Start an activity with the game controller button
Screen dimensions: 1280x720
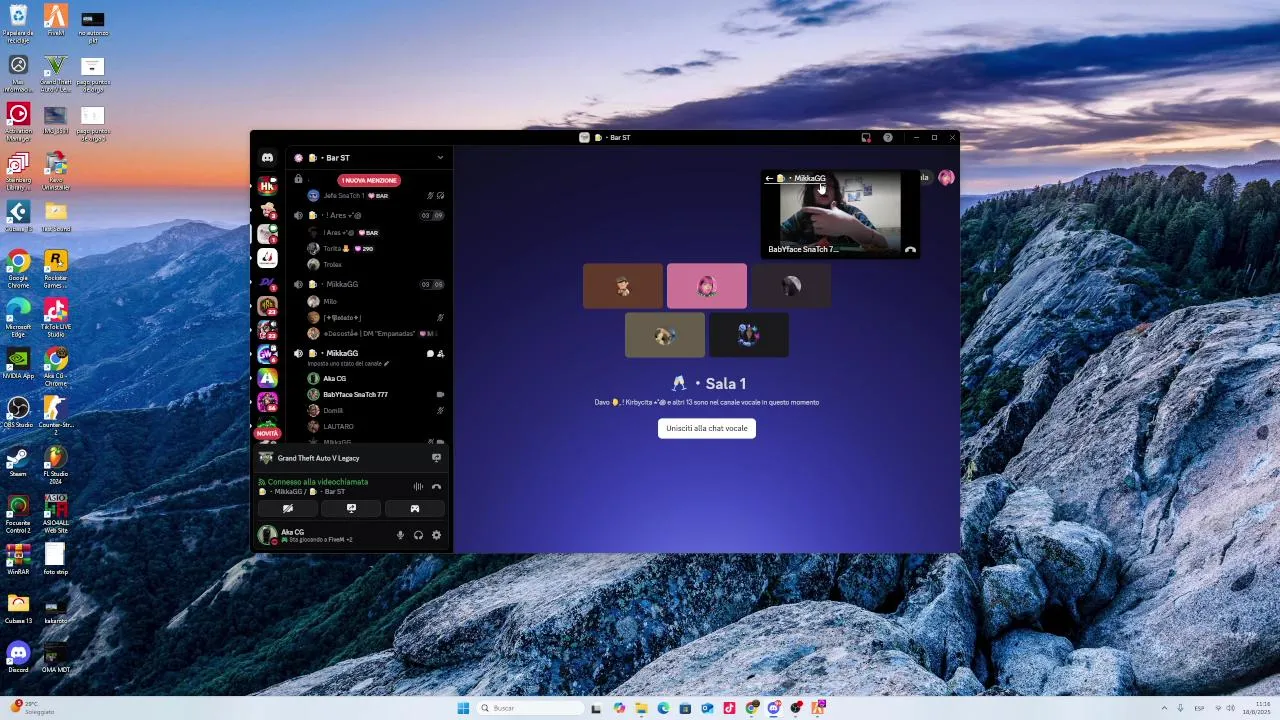415,509
